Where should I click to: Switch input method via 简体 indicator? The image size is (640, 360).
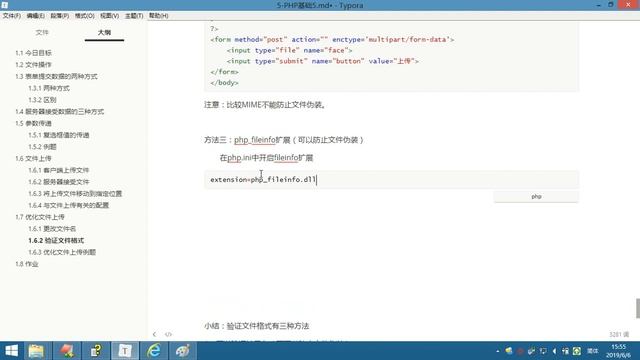[592, 351]
